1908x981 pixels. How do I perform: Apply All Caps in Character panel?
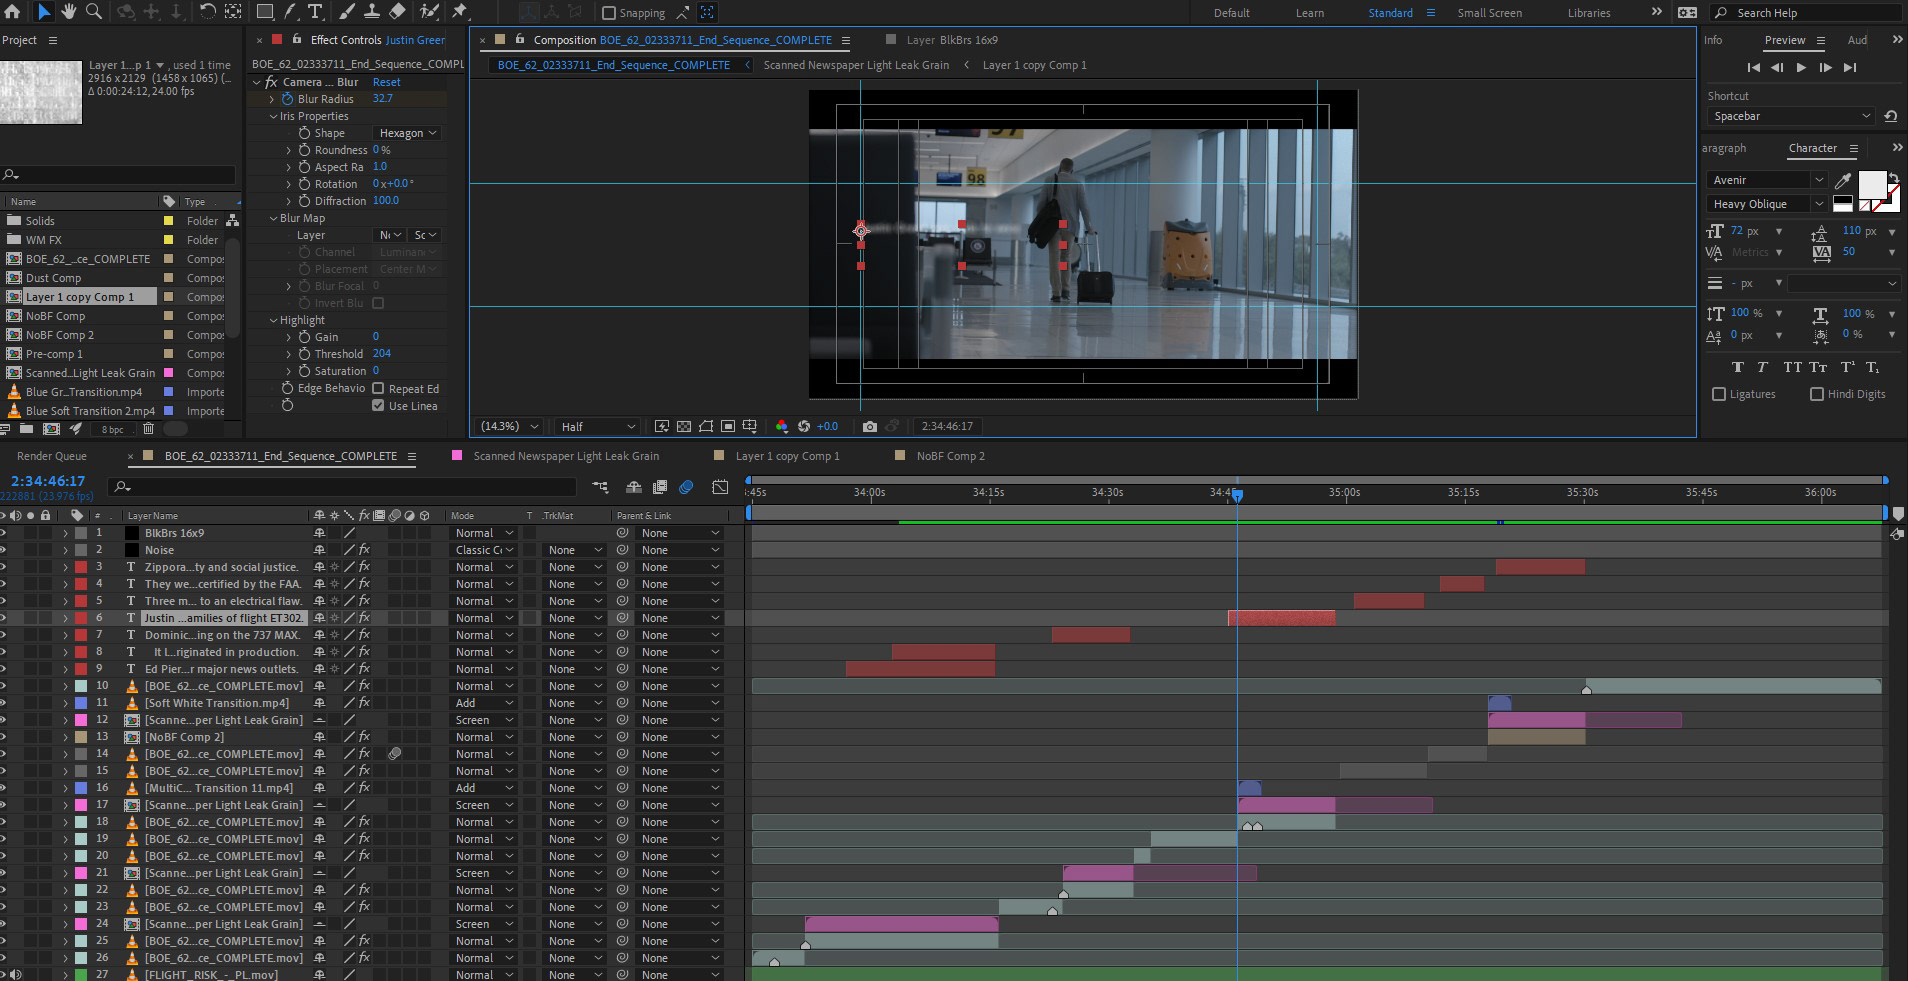click(1793, 367)
